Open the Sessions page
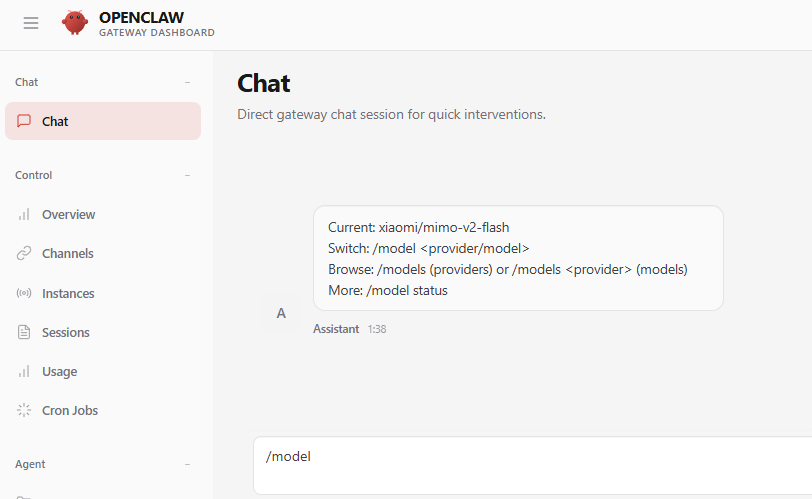 66,332
